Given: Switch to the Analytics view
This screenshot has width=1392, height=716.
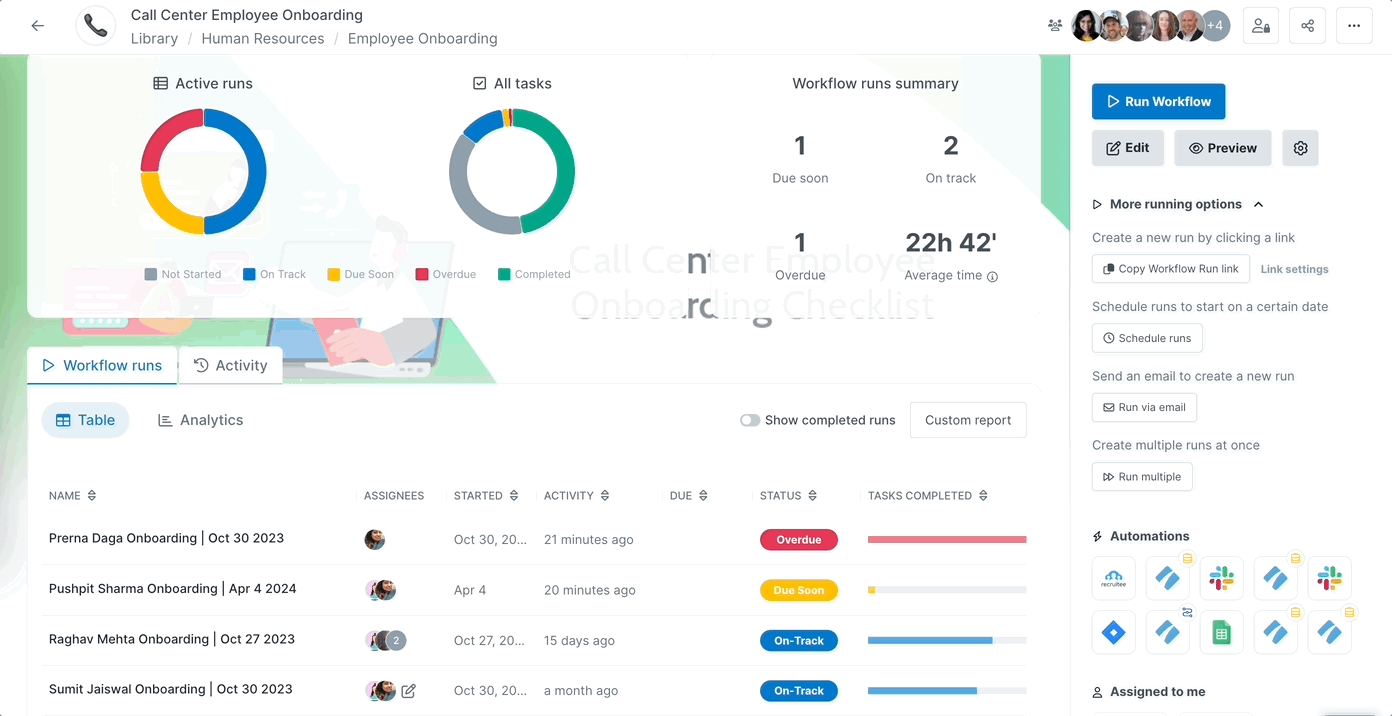Looking at the screenshot, I should [201, 420].
